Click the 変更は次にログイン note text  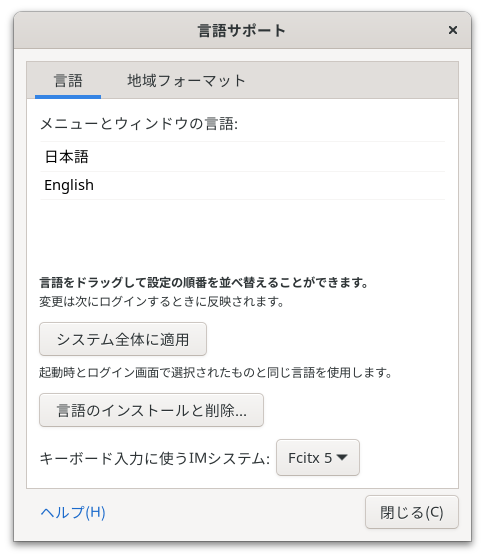[x=161, y=302]
